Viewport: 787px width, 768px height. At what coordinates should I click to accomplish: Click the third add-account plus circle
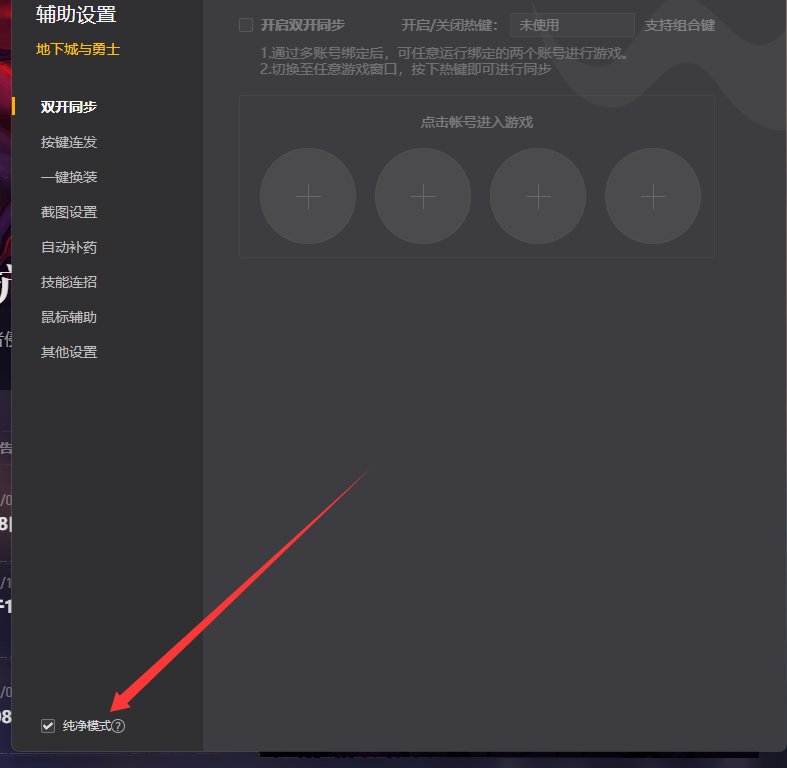click(538, 197)
